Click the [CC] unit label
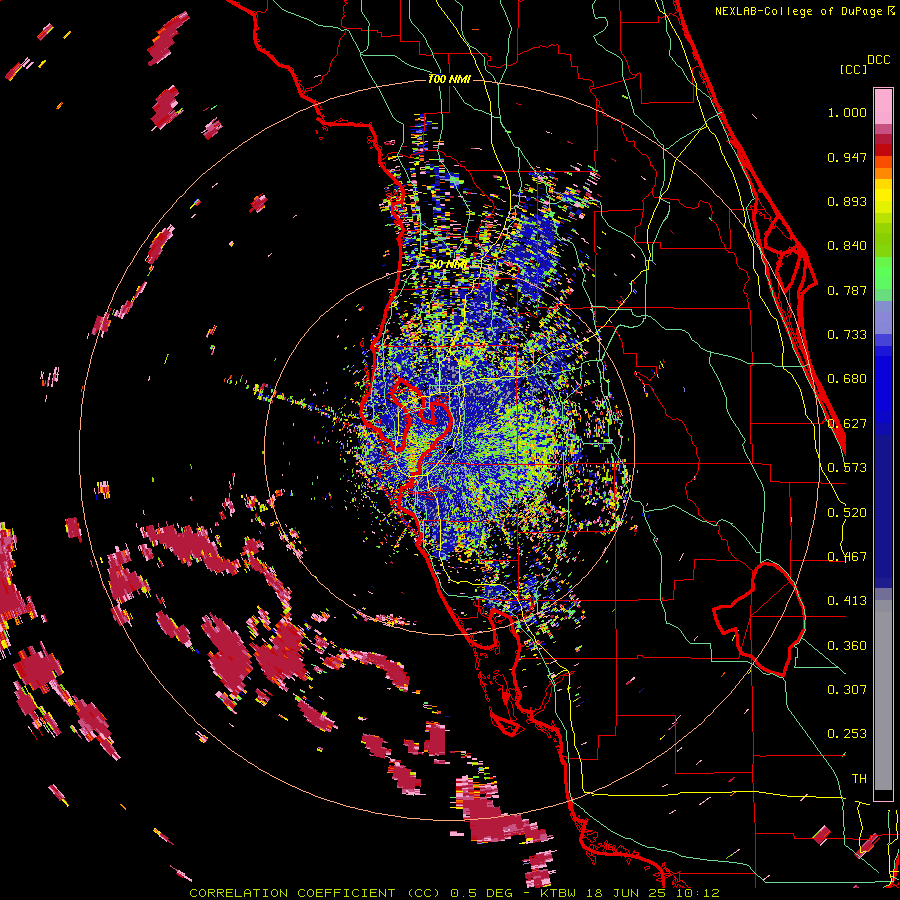Screen dimensions: 900x900 point(854,69)
